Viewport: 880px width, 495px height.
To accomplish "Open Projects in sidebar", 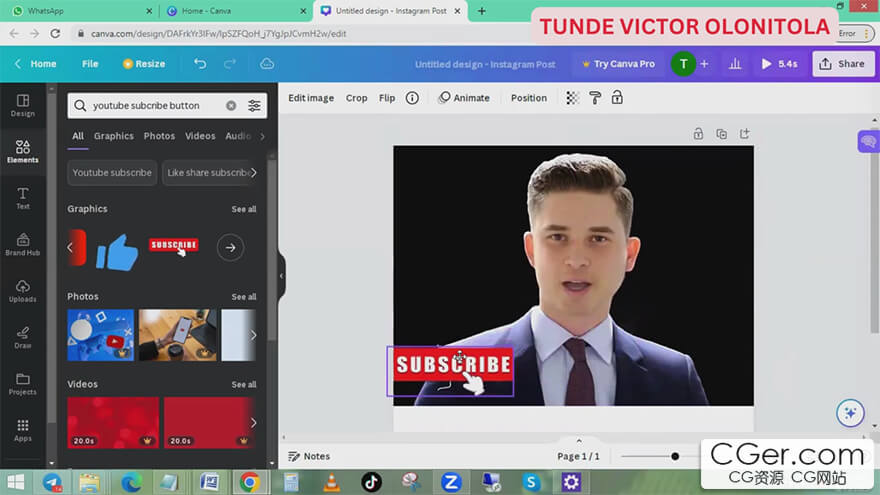I will (22, 384).
